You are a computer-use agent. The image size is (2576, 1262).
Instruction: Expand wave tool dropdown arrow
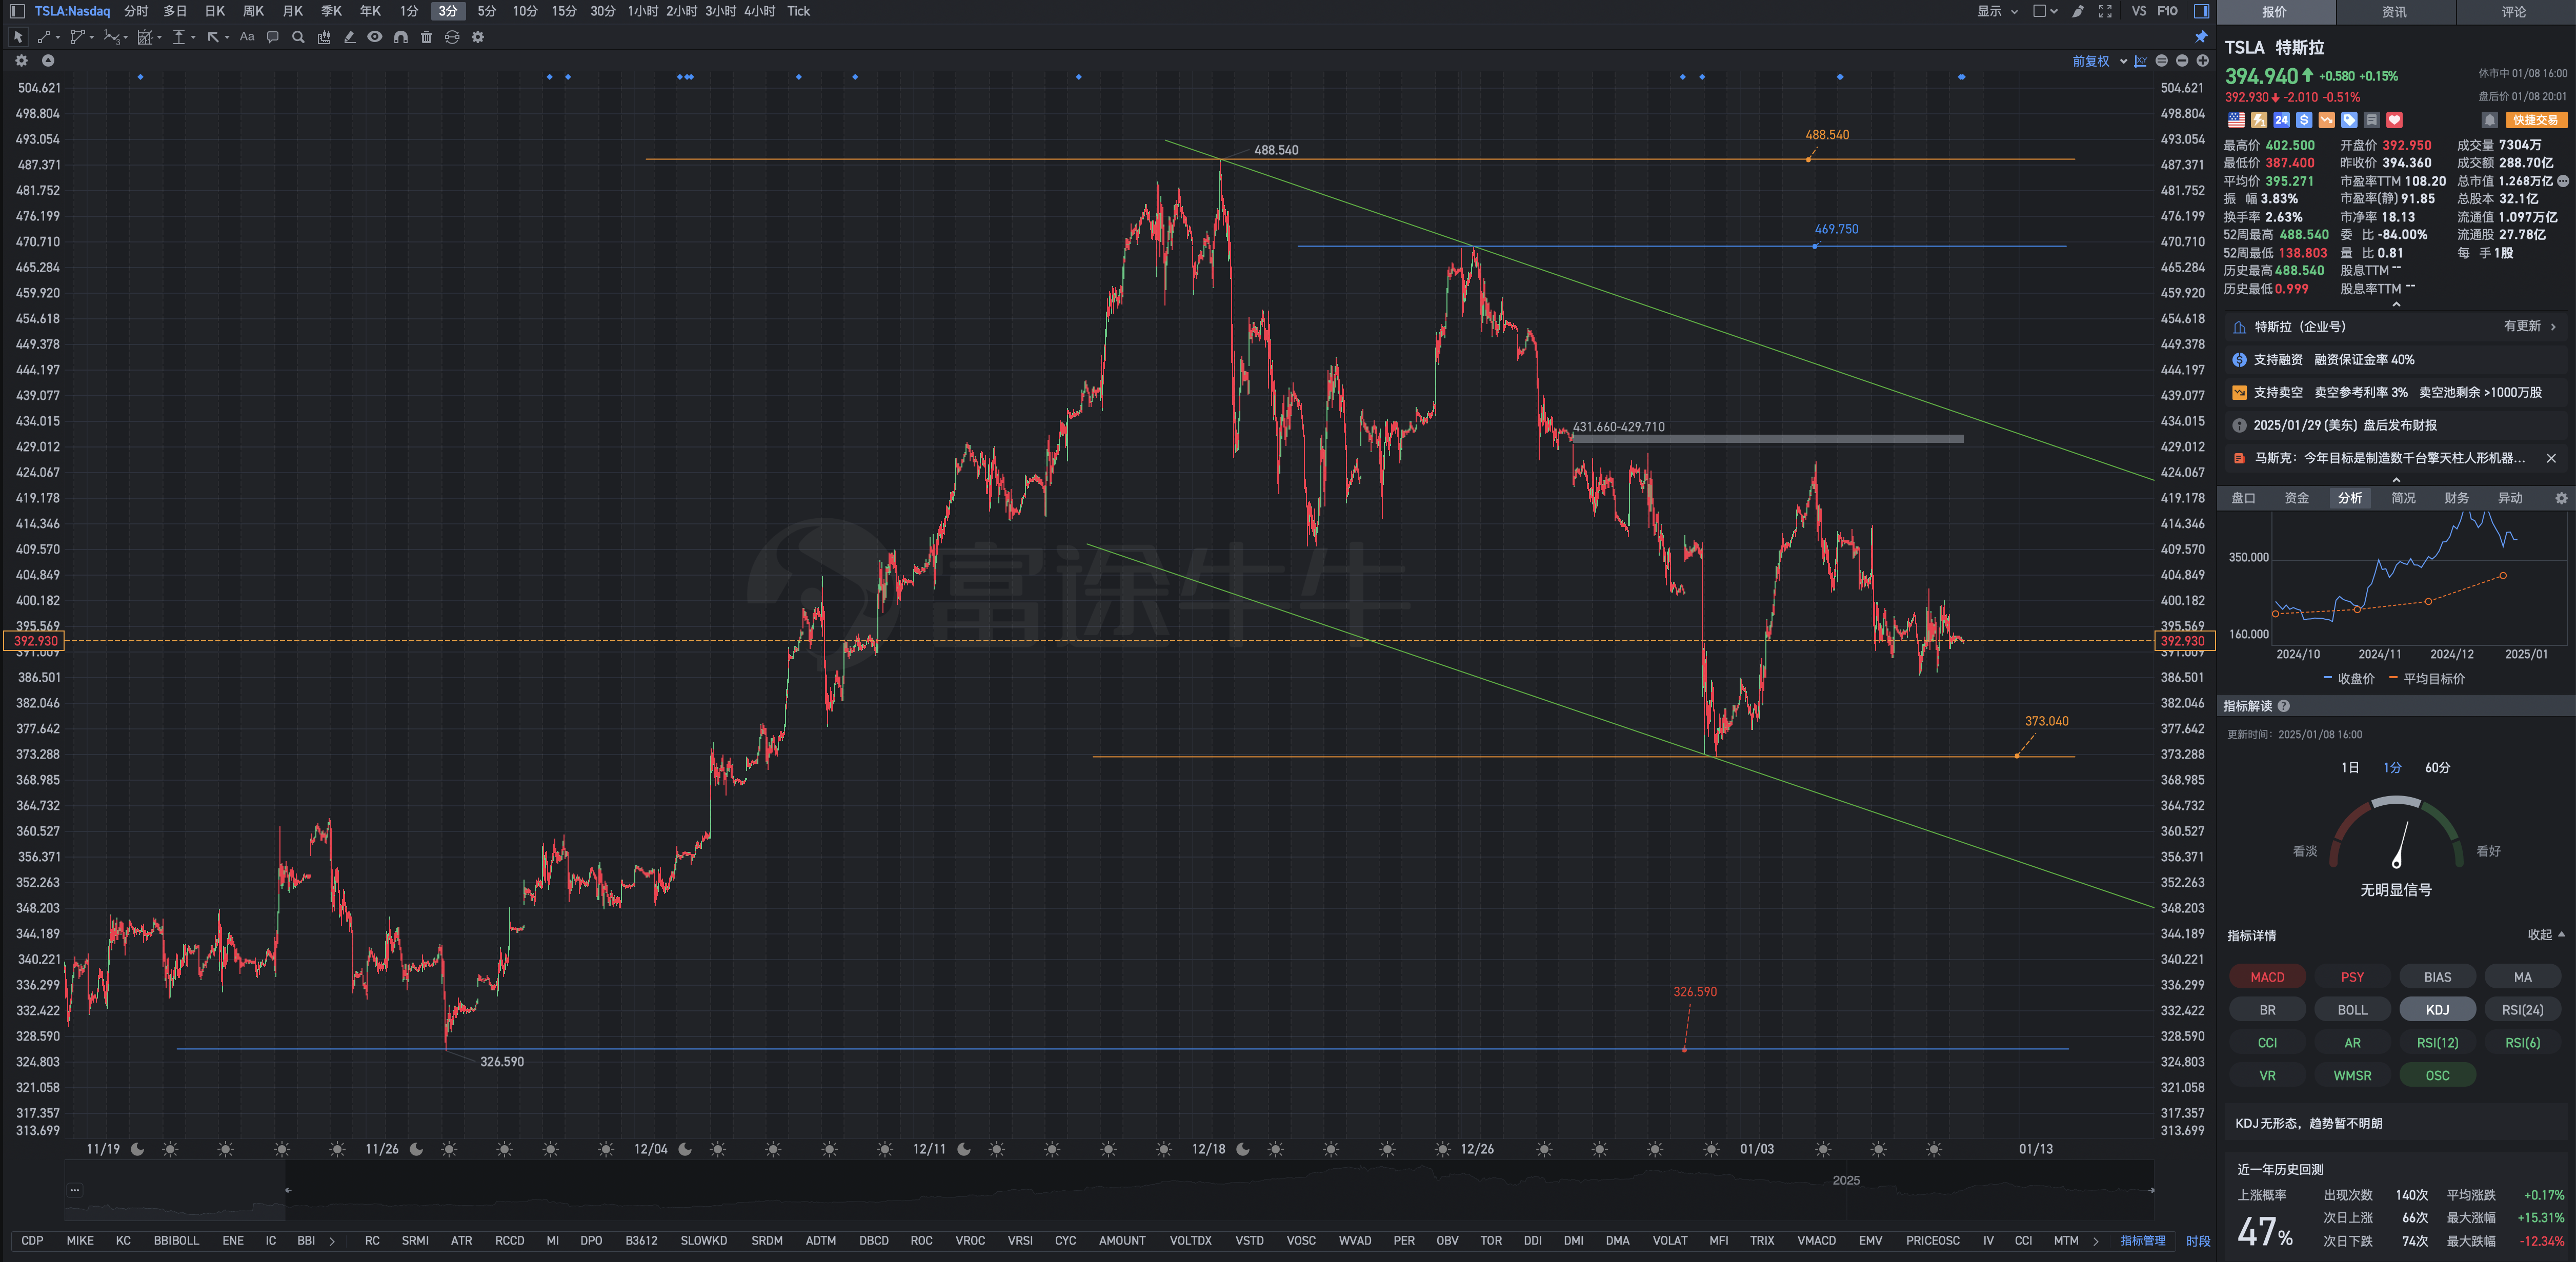tap(125, 38)
